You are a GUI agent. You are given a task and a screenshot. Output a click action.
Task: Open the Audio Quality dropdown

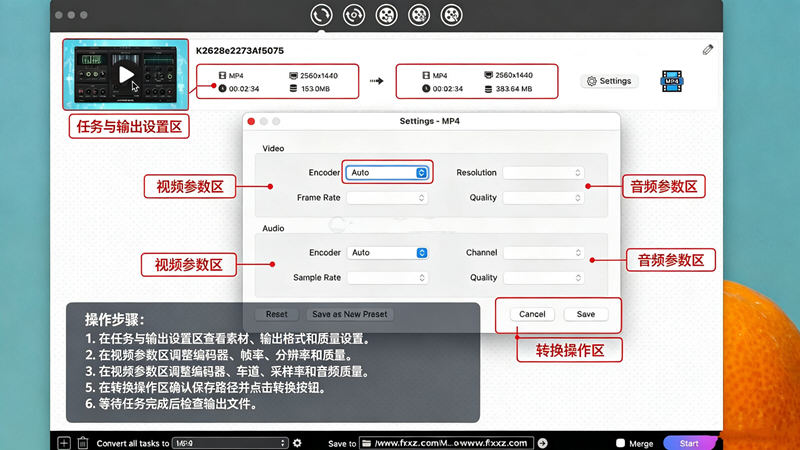click(543, 278)
